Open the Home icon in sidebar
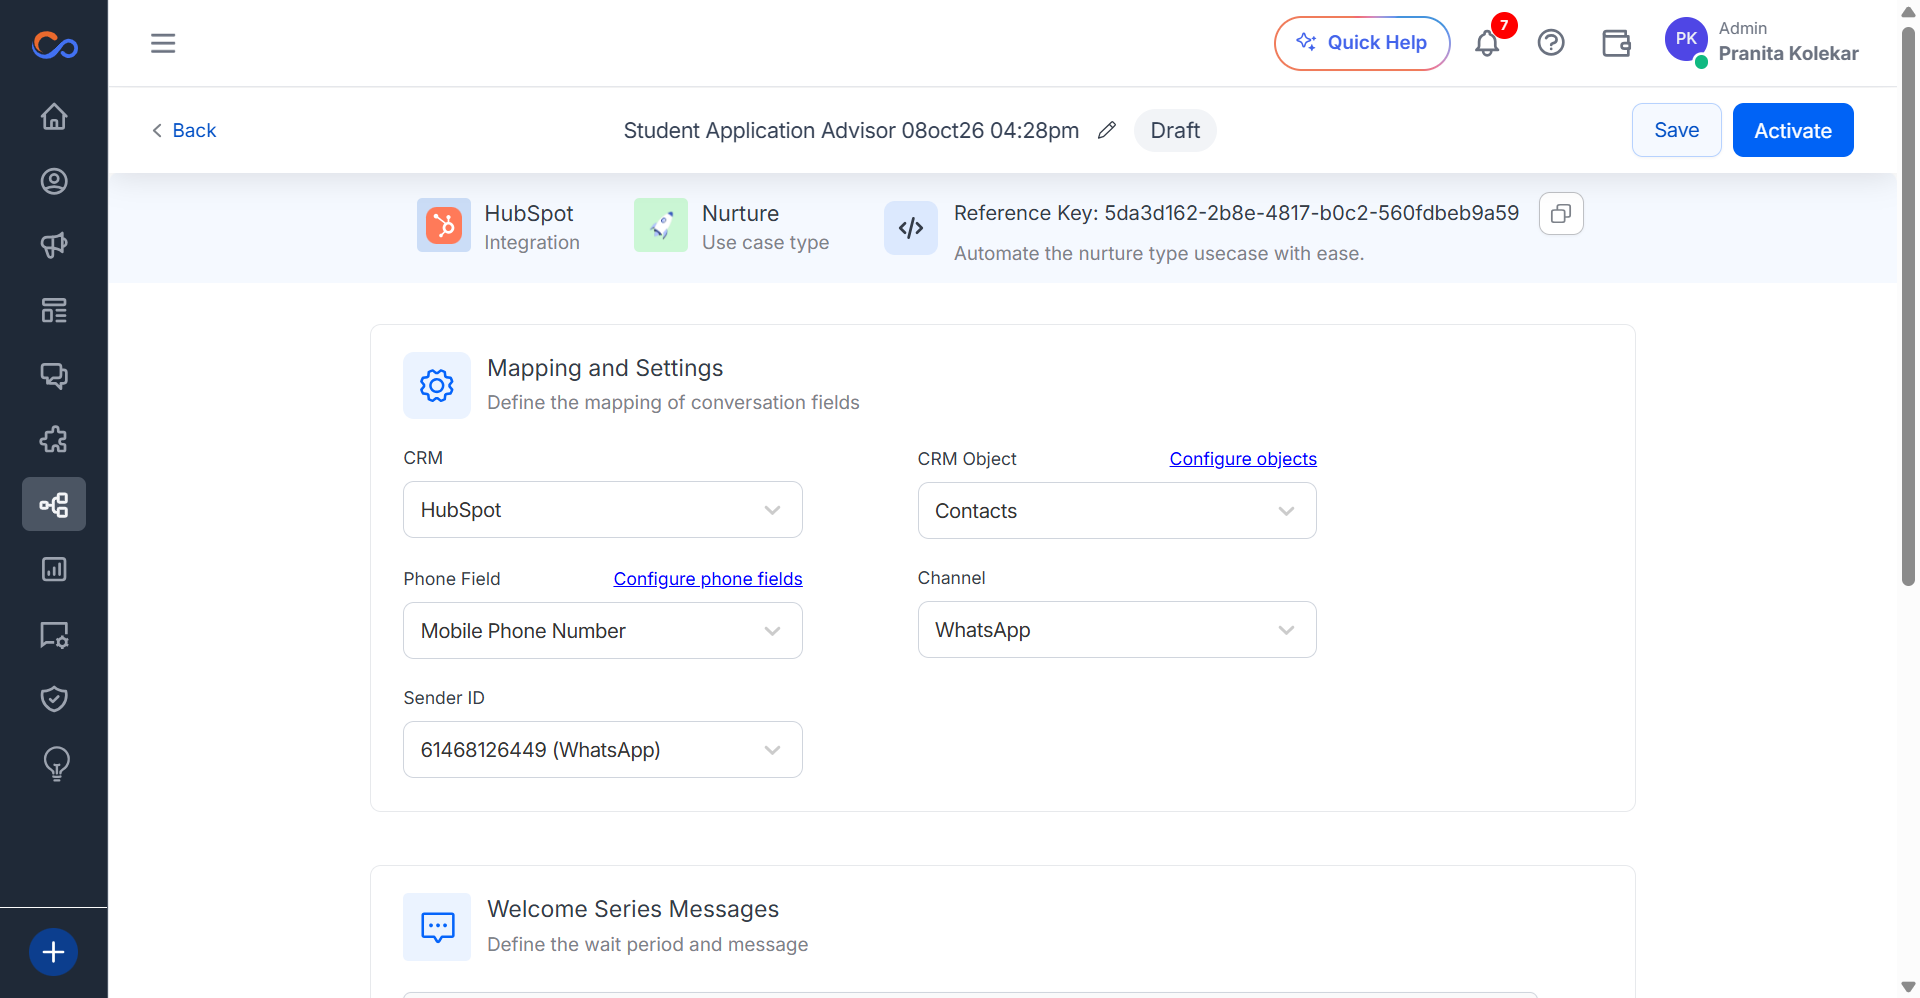The height and width of the screenshot is (998, 1920). point(54,117)
